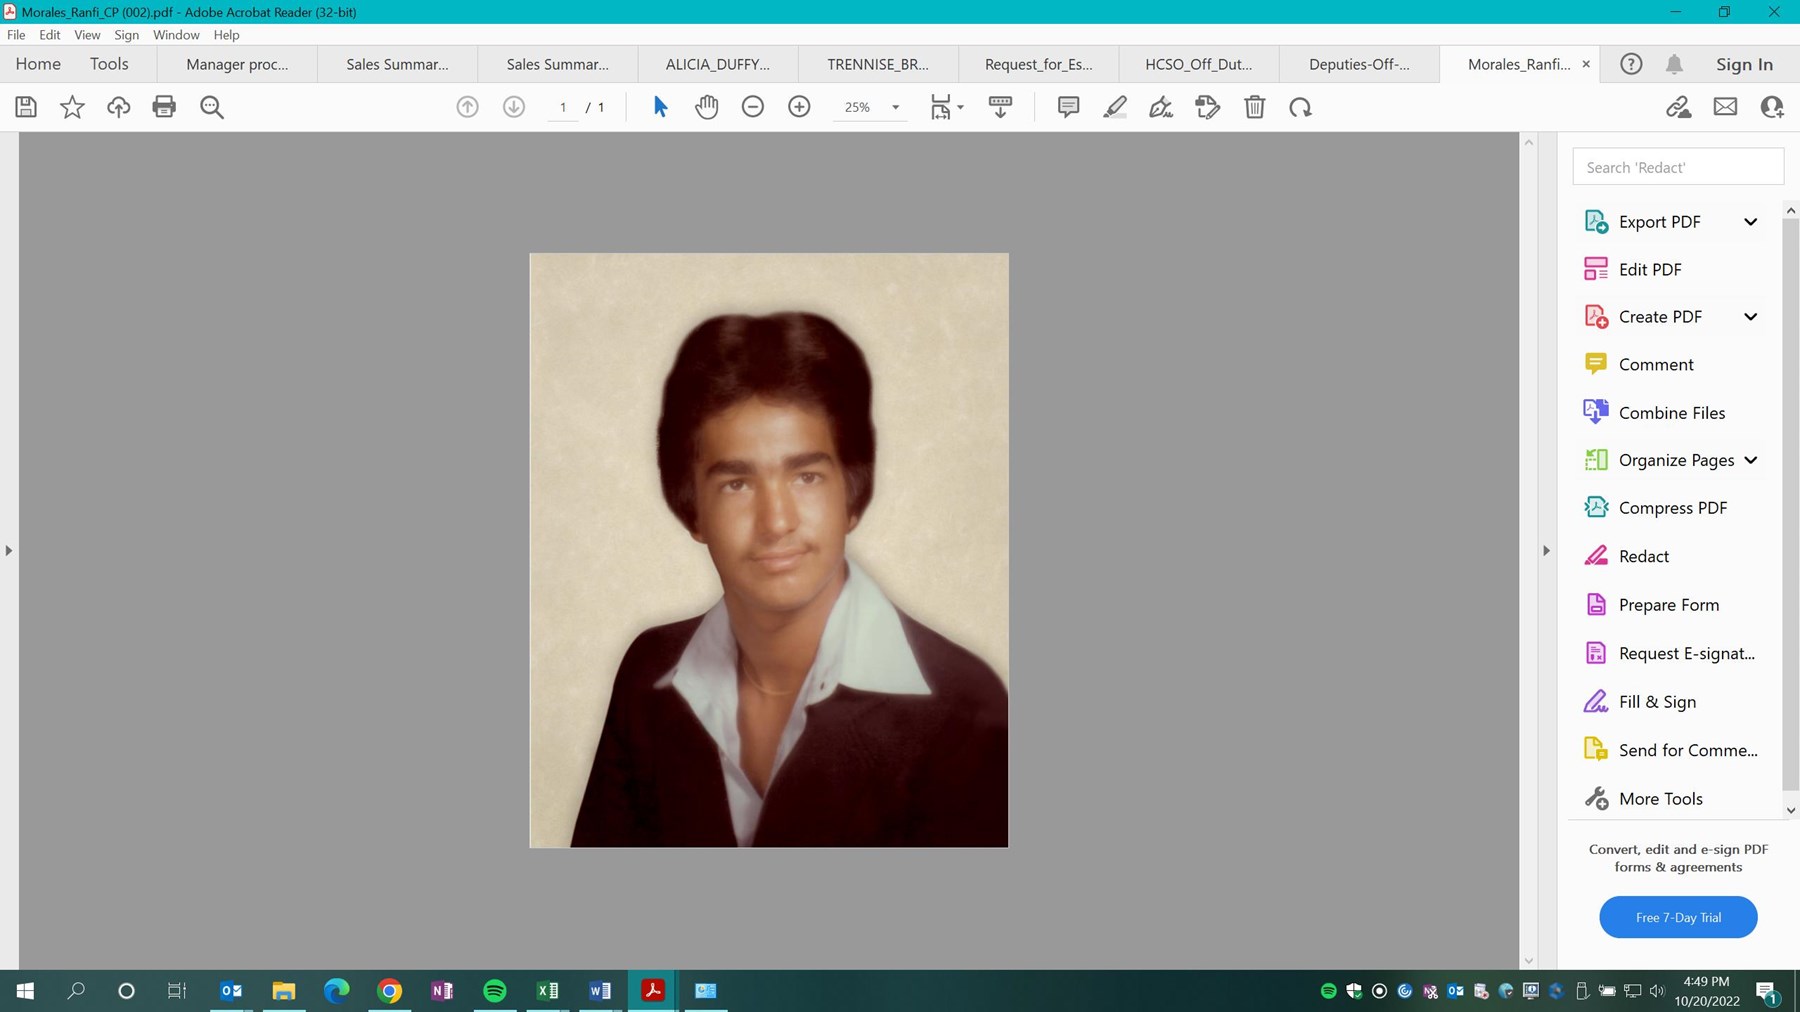Click the Sign In button
This screenshot has width=1800, height=1012.
1743,63
